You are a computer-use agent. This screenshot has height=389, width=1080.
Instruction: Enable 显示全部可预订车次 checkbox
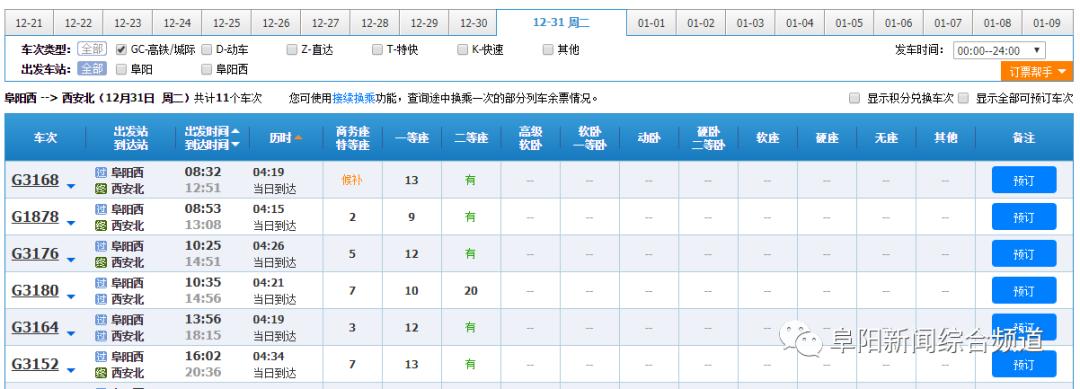pos(964,98)
